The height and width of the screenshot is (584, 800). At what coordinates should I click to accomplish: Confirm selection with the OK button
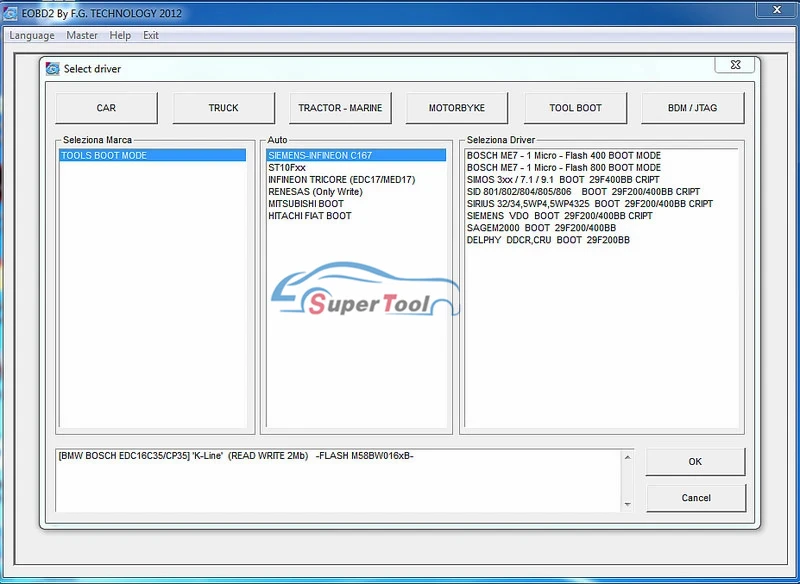pyautogui.click(x=695, y=462)
